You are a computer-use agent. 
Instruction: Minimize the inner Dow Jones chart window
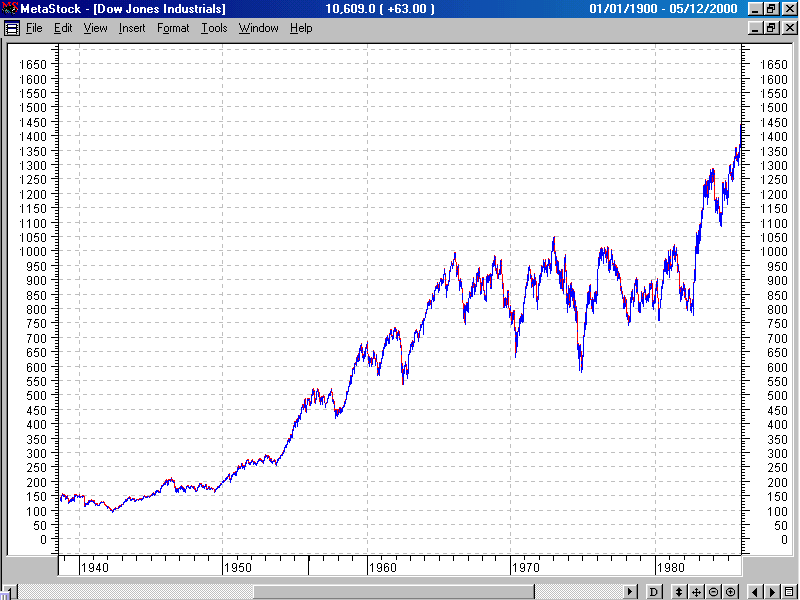(x=756, y=28)
